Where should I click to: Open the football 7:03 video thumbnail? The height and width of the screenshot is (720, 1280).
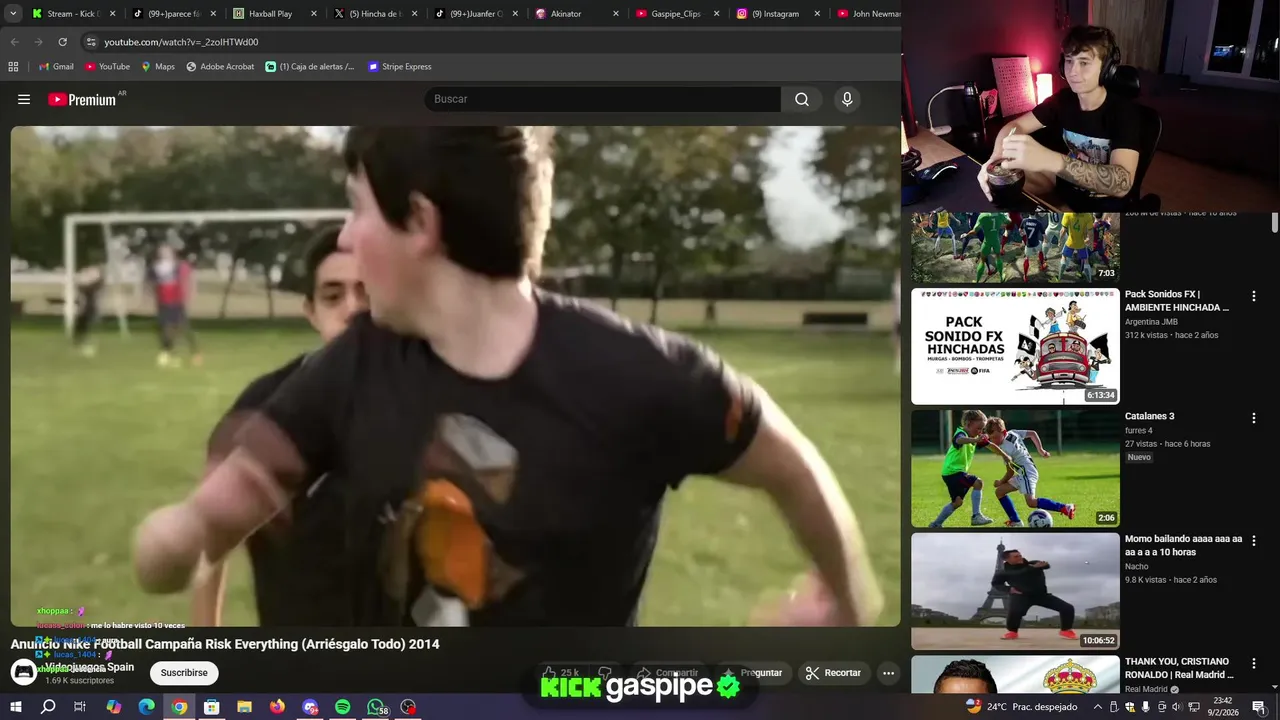[x=1015, y=247]
